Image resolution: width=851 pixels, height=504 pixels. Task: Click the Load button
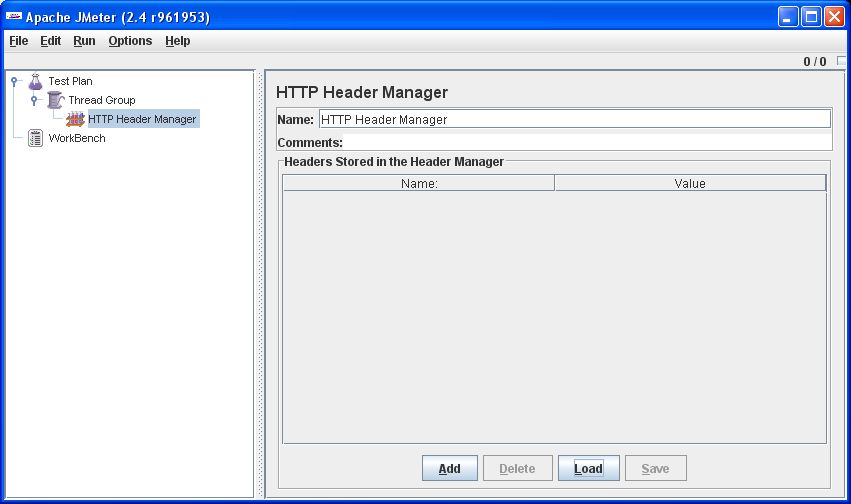click(x=588, y=468)
